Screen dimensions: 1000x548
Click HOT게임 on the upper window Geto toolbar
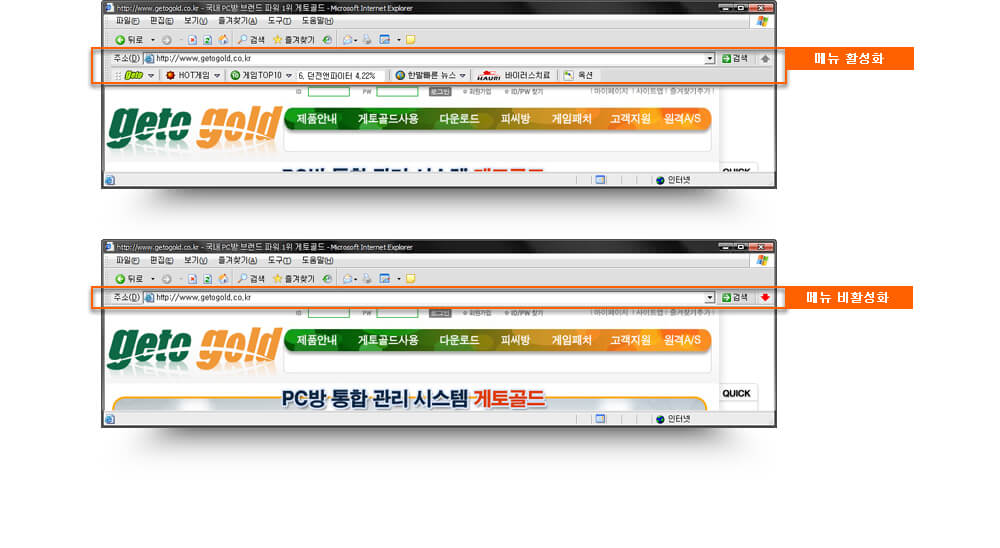(x=188, y=75)
